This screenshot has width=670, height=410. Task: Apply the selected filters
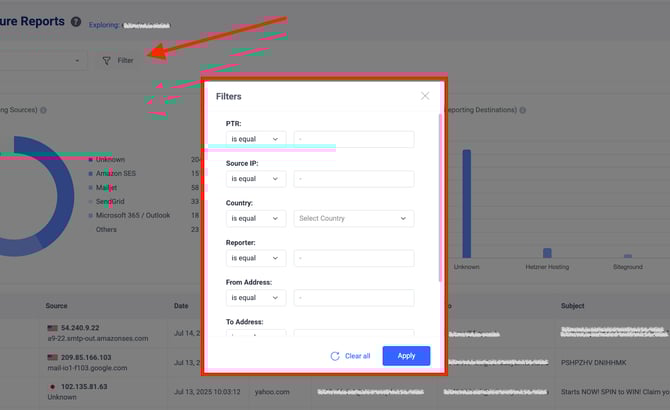pyautogui.click(x=406, y=356)
